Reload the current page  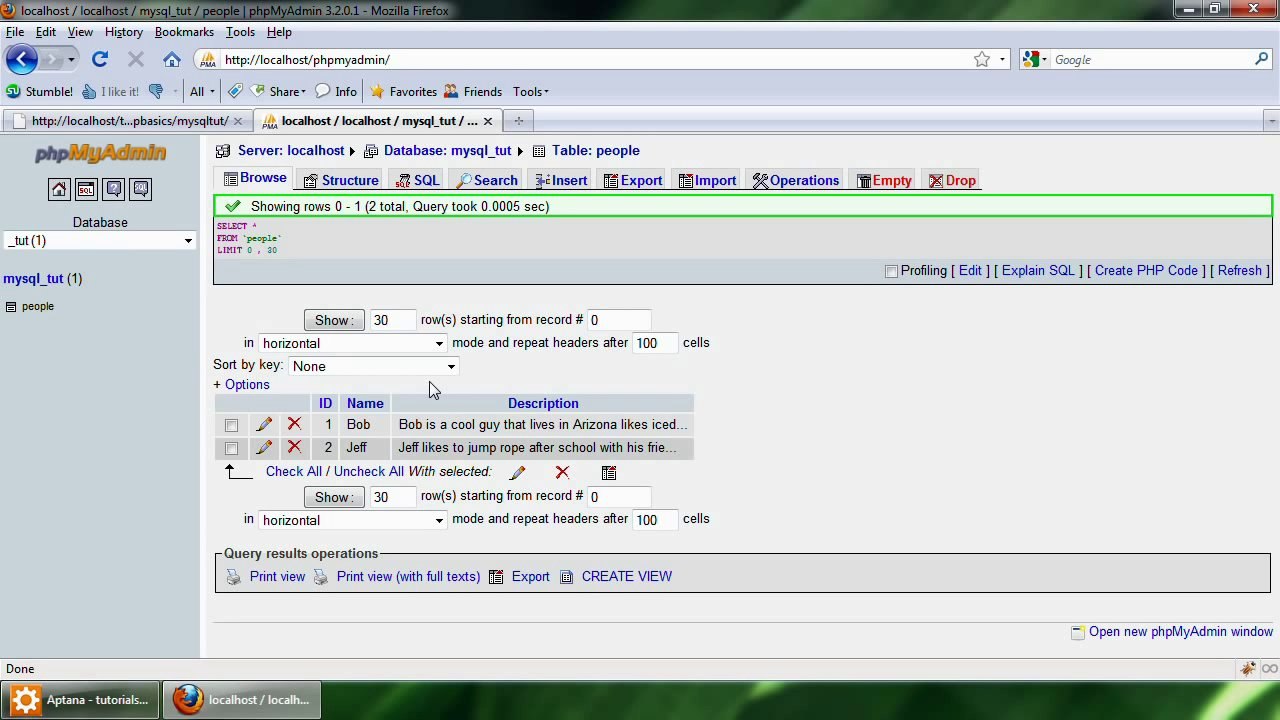pyautogui.click(x=100, y=60)
